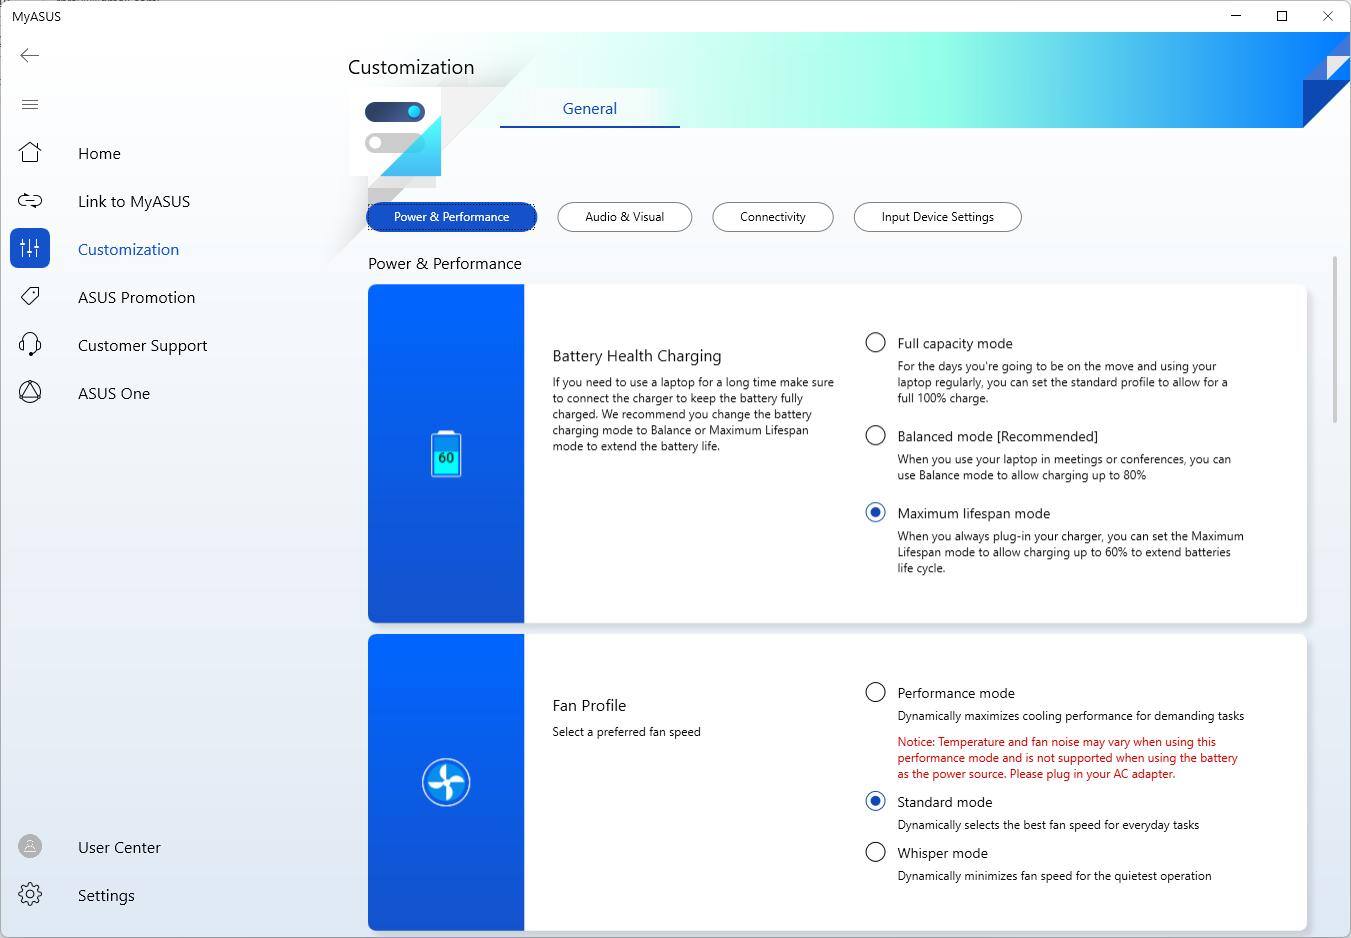Click the Customer Support headset icon
The width and height of the screenshot is (1351, 938).
point(30,345)
